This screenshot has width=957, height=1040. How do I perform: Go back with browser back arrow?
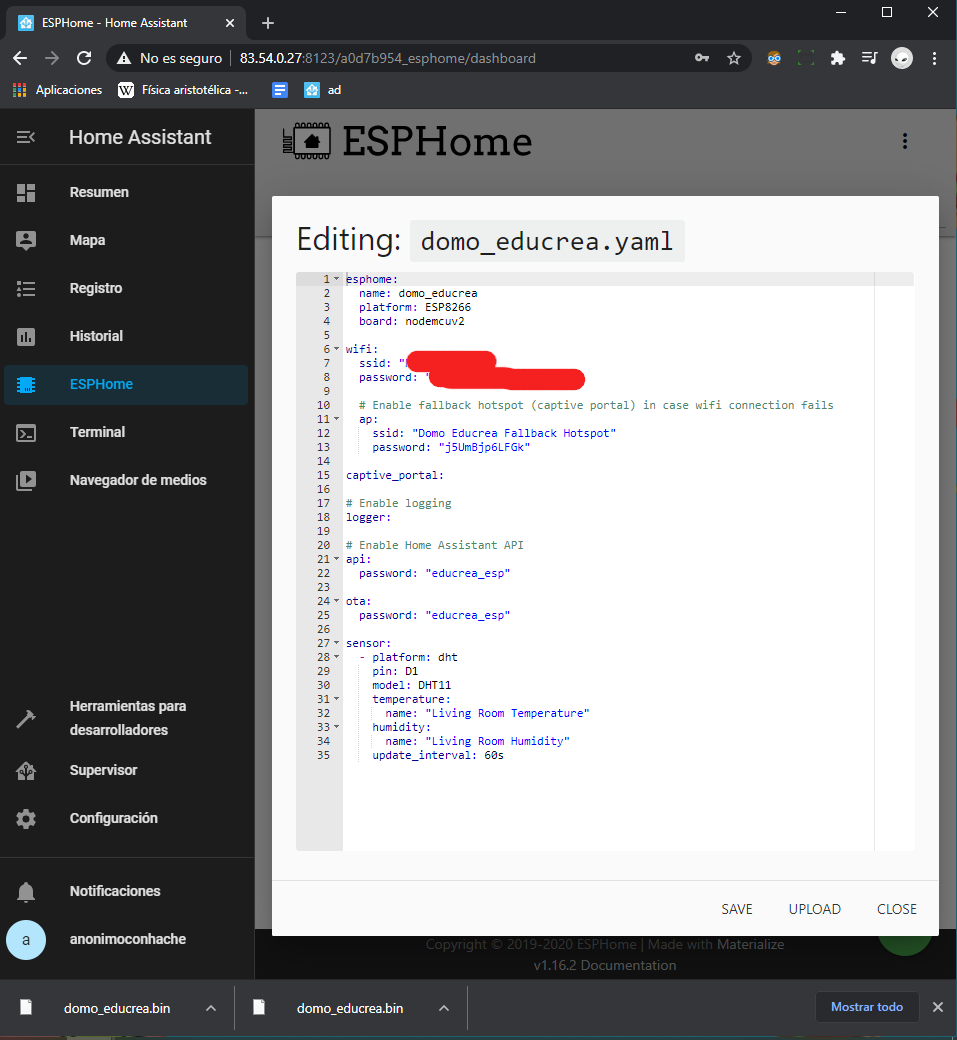pos(20,58)
